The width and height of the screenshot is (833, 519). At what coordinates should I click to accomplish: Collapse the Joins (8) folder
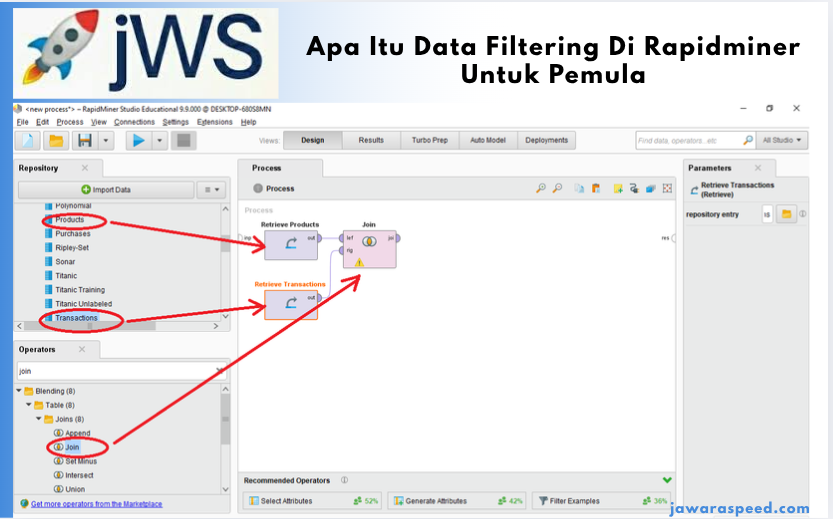click(39, 419)
